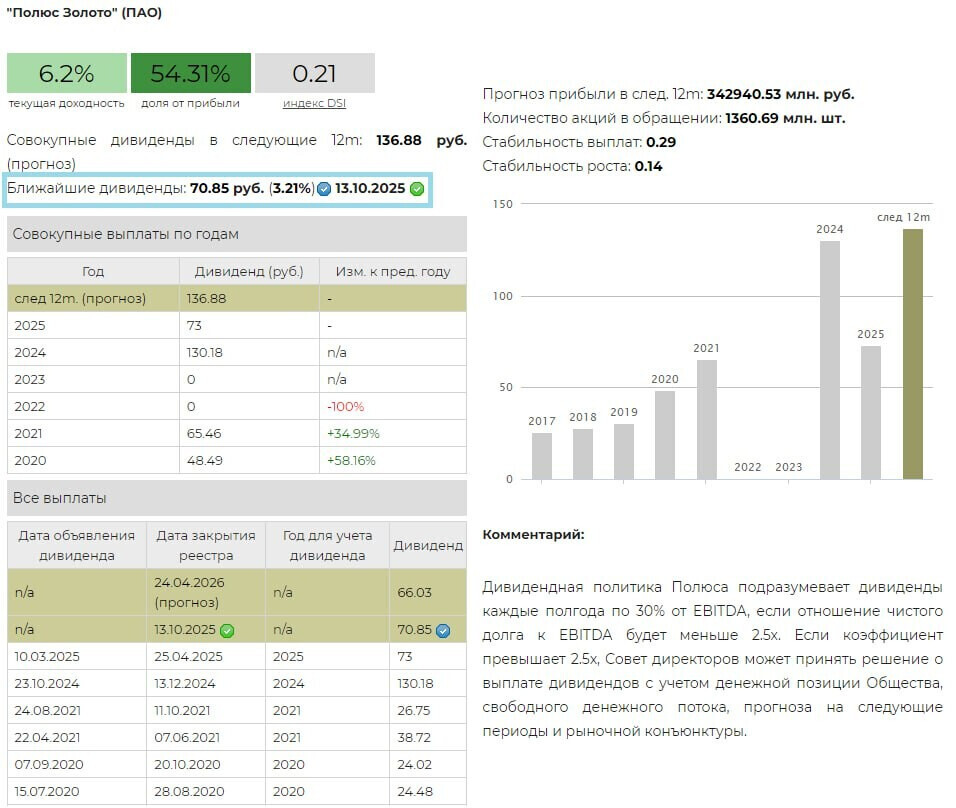
Task: Open the индекс DSI link
Action: click(x=314, y=103)
